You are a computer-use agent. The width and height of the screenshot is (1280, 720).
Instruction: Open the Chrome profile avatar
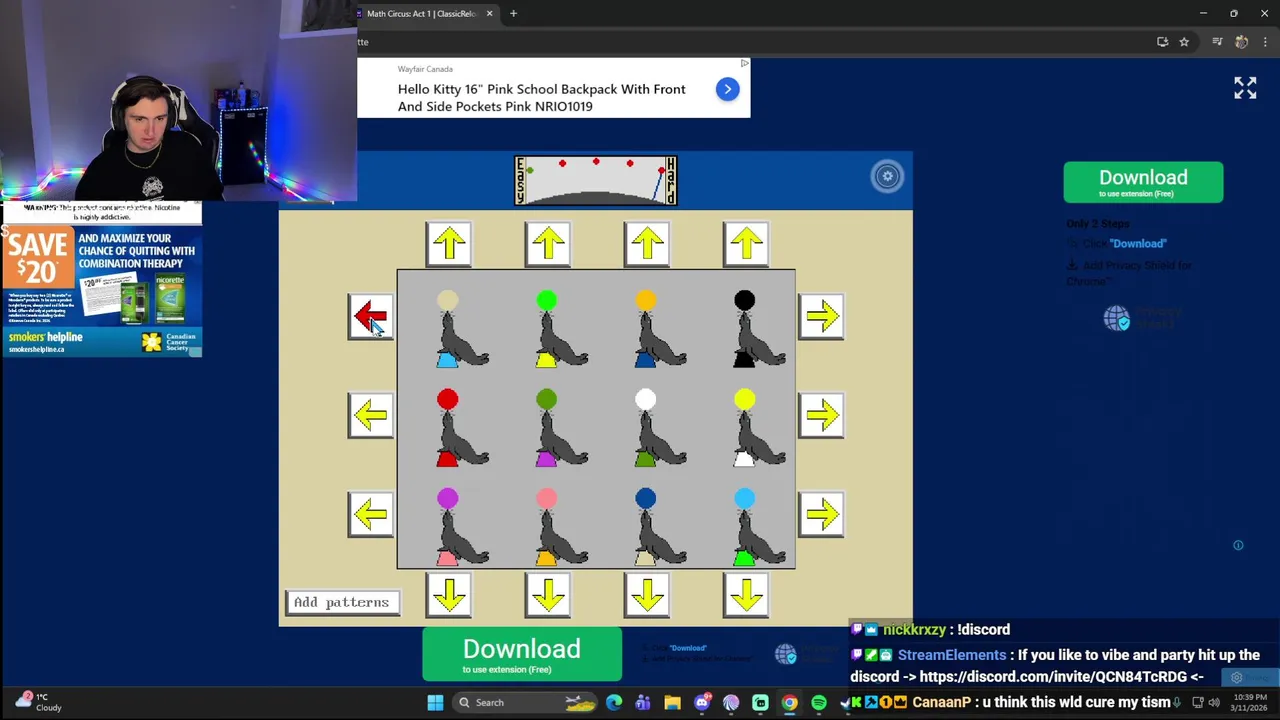pos(1241,42)
